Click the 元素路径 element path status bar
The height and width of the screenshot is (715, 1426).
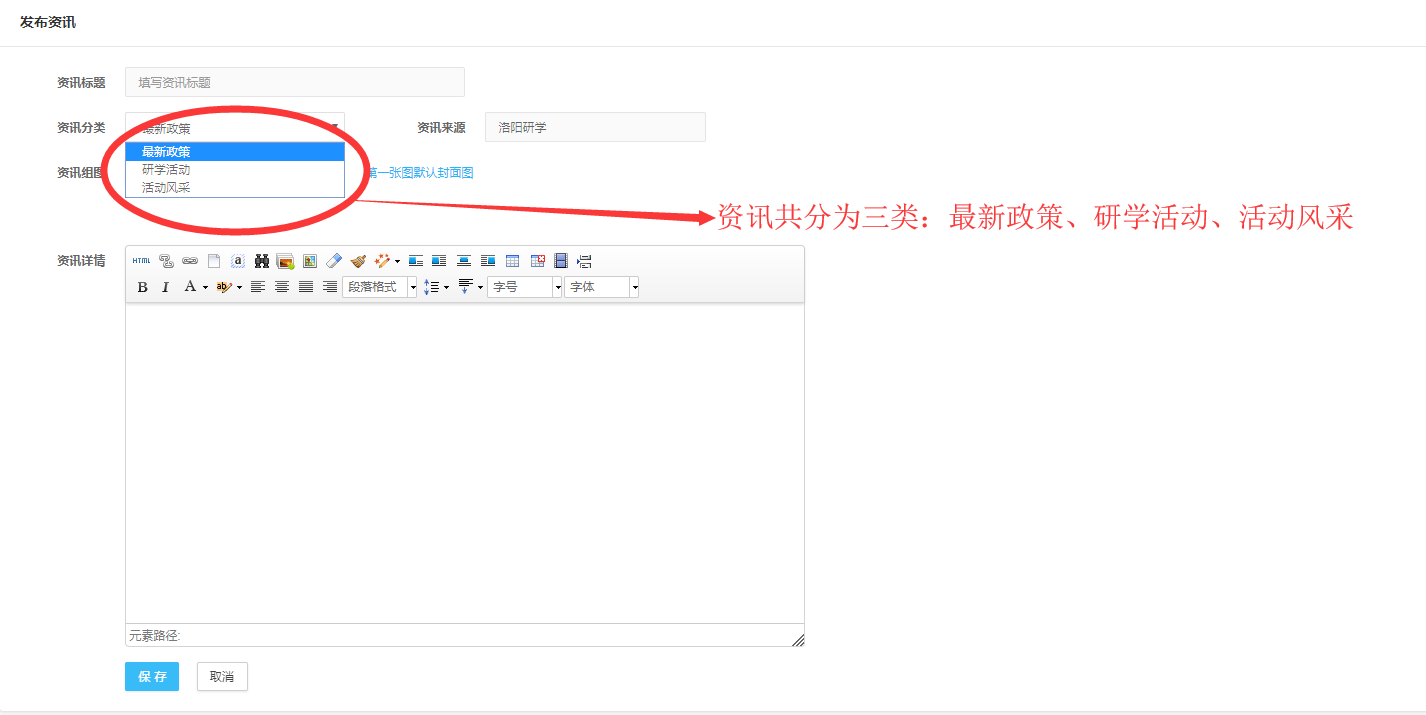[465, 635]
